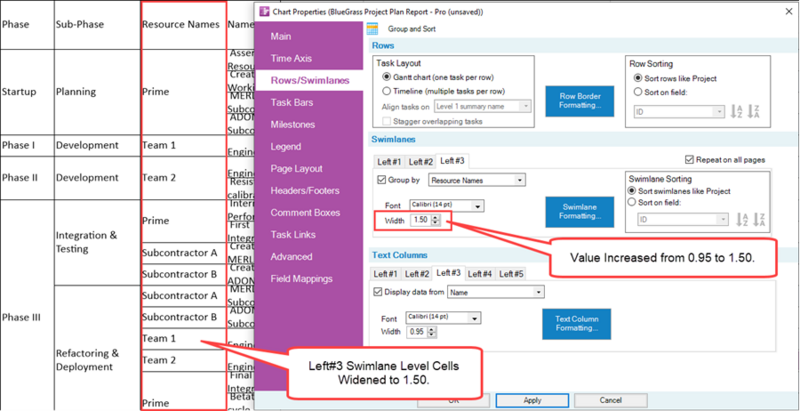The width and height of the screenshot is (800, 411).
Task: Select Timeline multiple tasks per row
Action: click(x=386, y=92)
